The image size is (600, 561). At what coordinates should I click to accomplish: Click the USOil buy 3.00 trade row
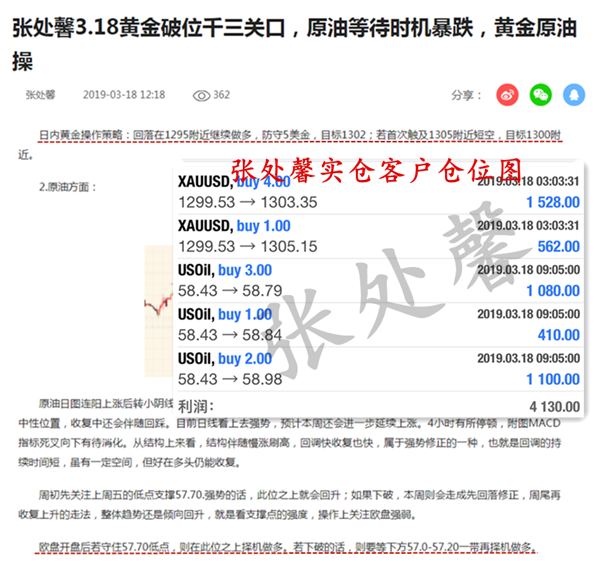point(378,281)
